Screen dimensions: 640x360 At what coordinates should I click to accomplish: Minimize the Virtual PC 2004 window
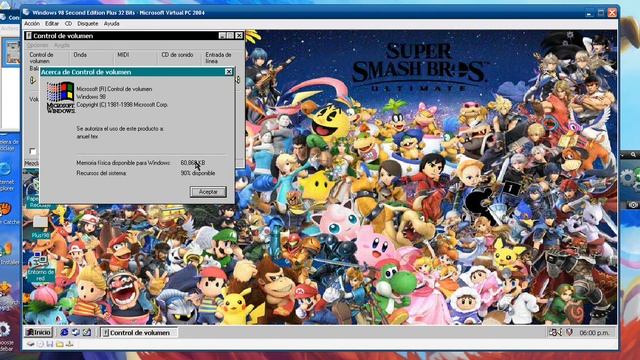[589, 13]
